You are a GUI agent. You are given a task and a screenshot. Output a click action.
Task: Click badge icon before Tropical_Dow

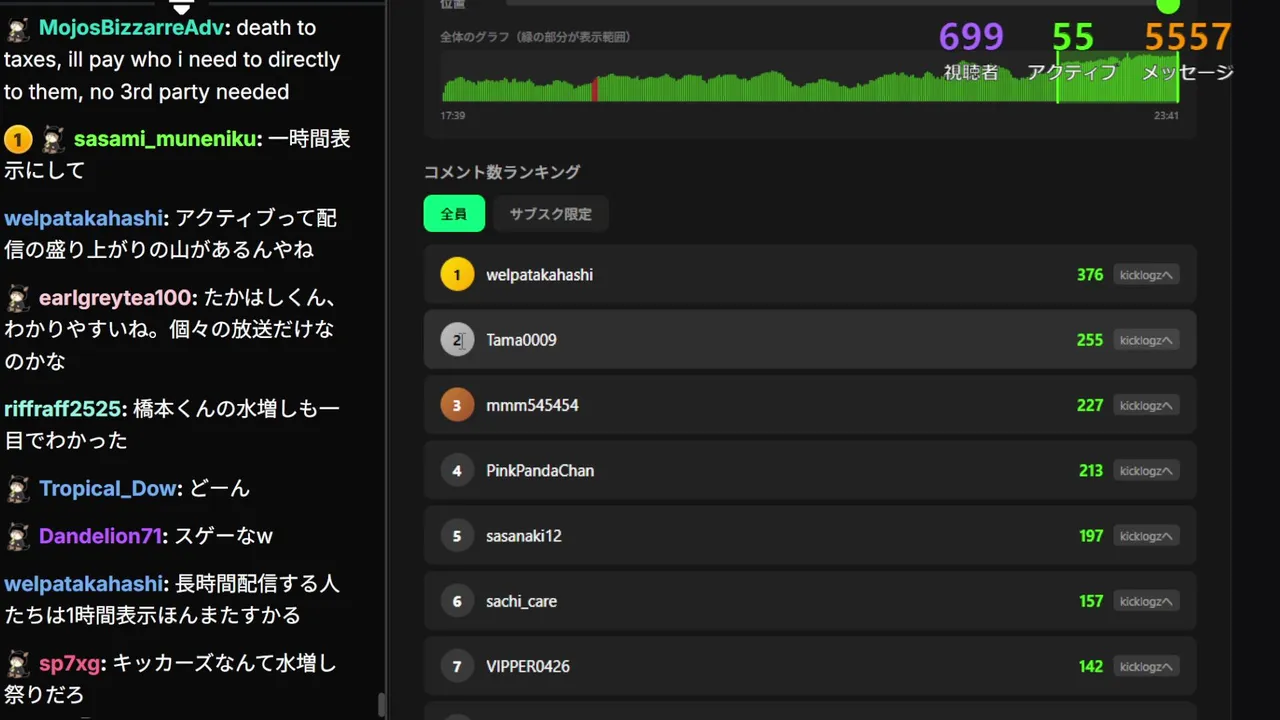click(x=18, y=489)
